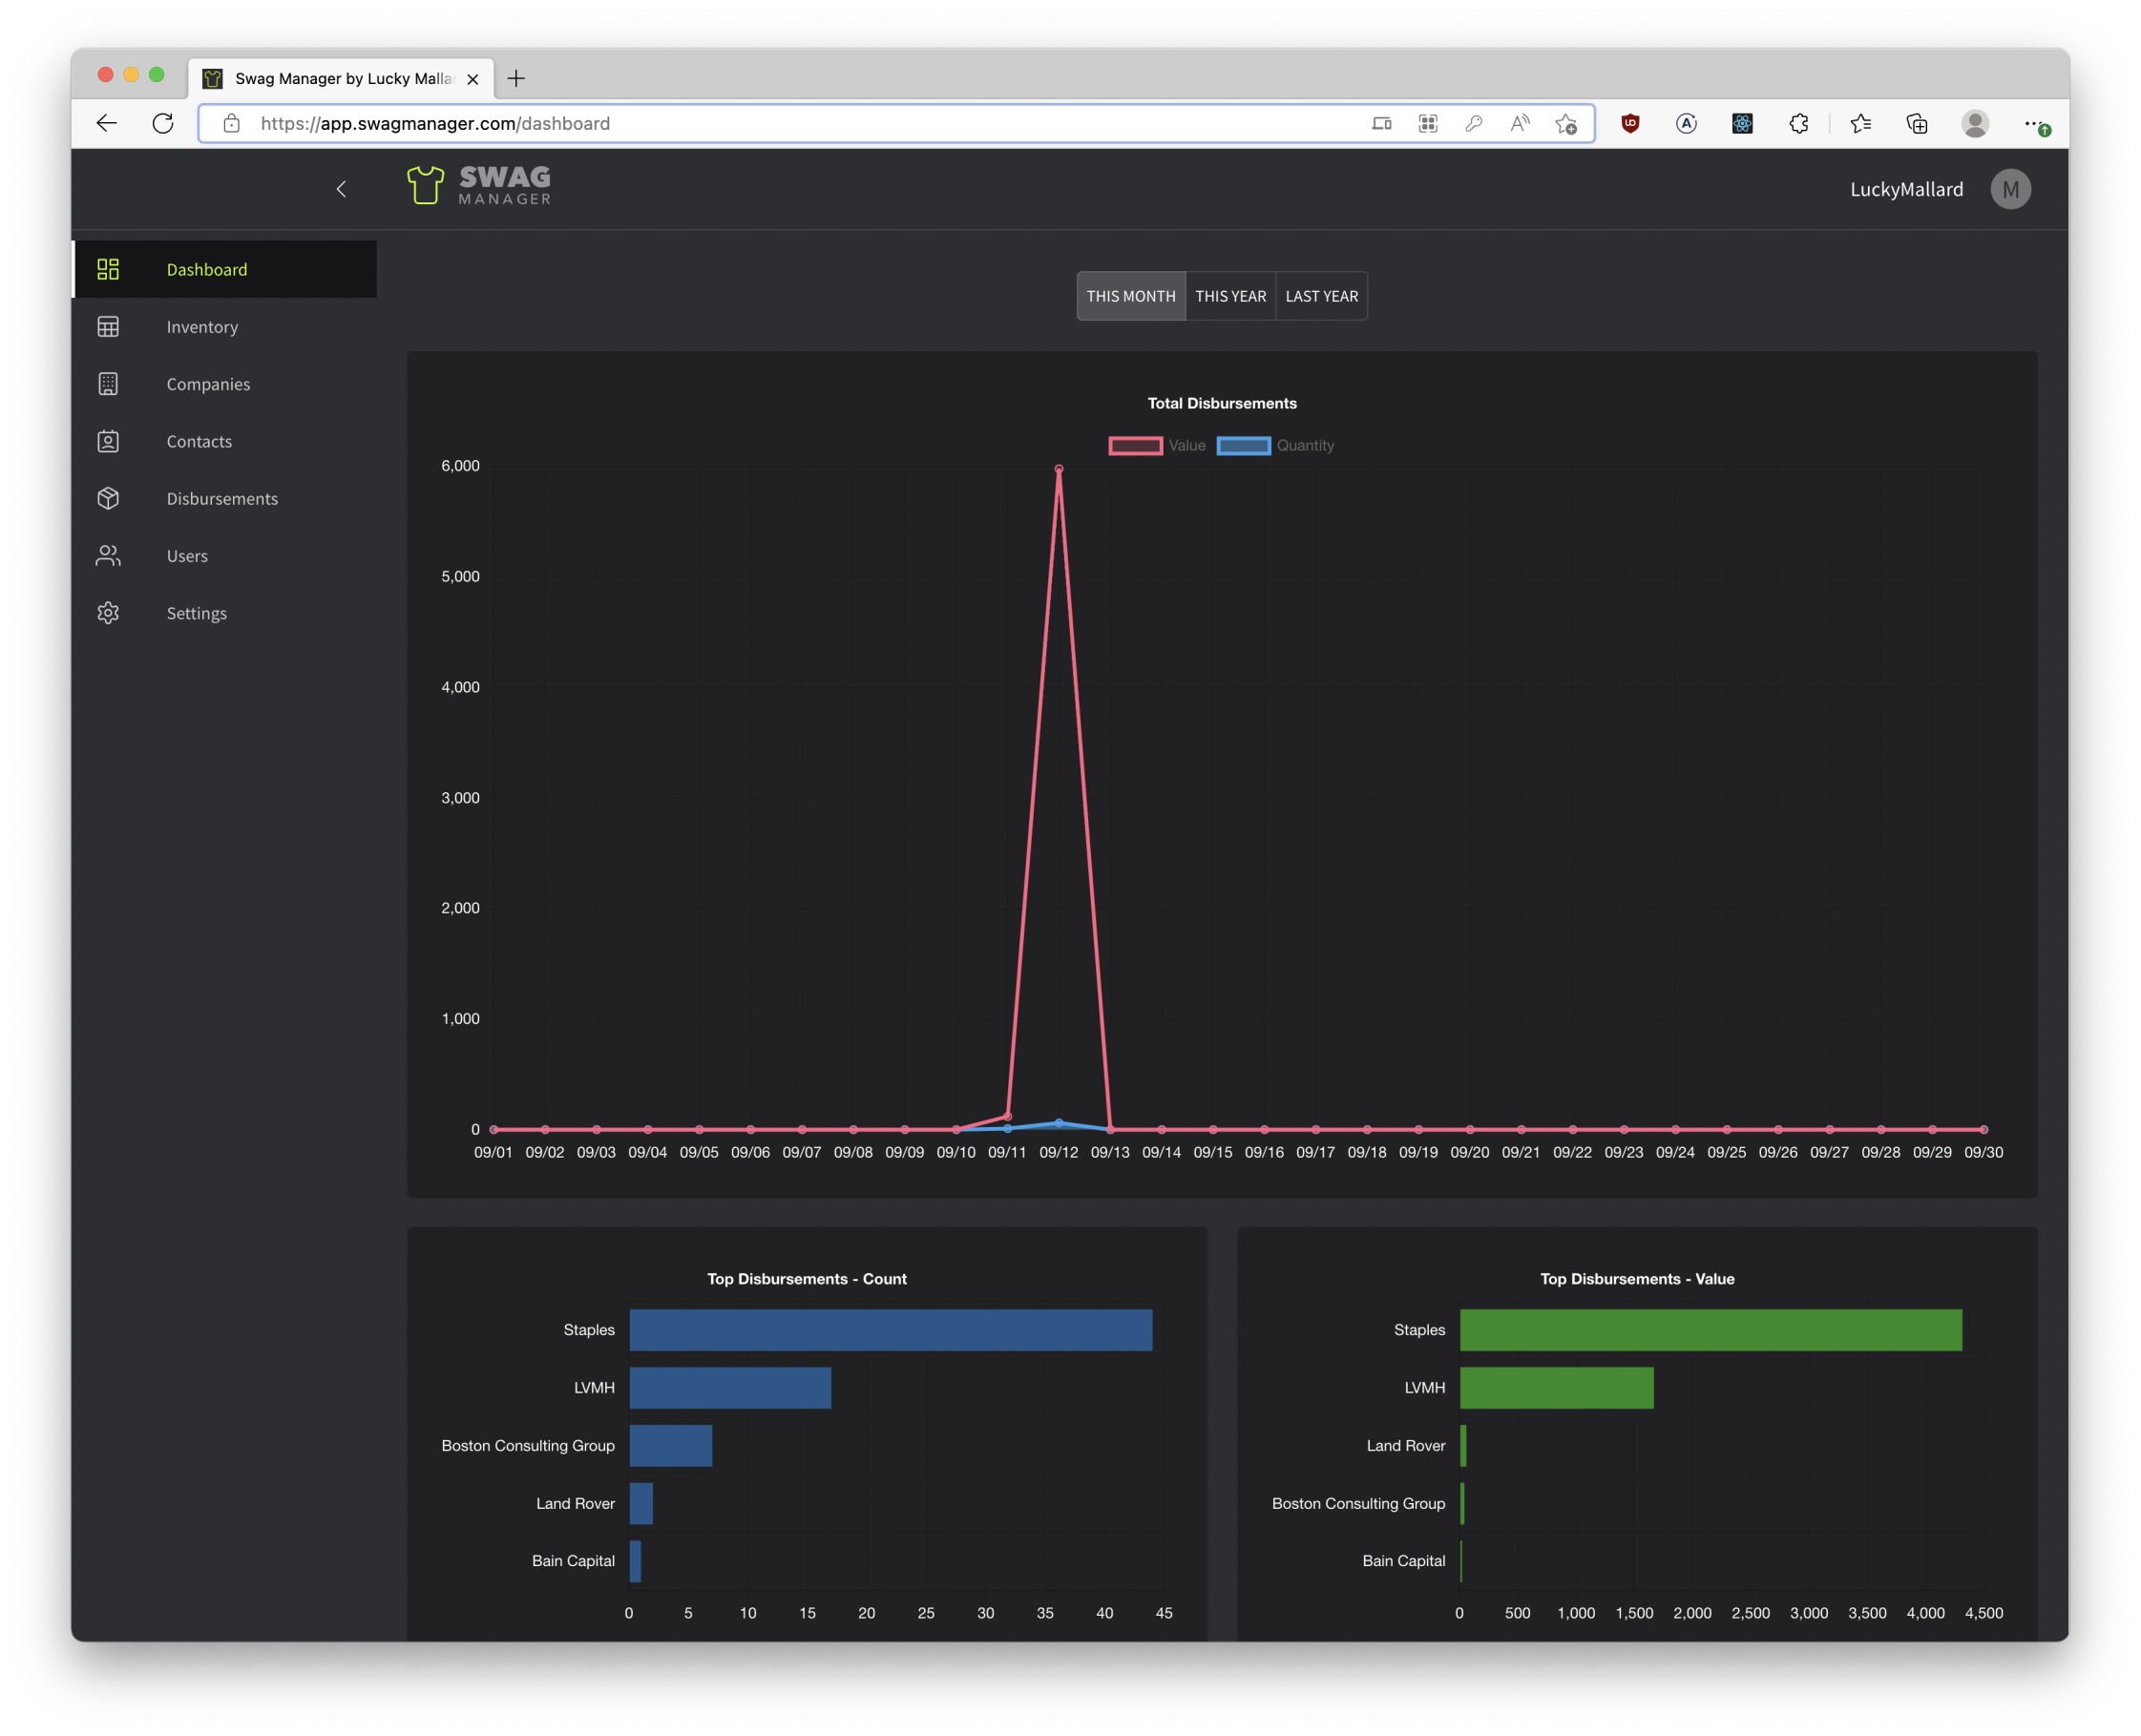This screenshot has width=2141, height=1736.
Task: Click the Inventory table icon
Action: click(108, 327)
